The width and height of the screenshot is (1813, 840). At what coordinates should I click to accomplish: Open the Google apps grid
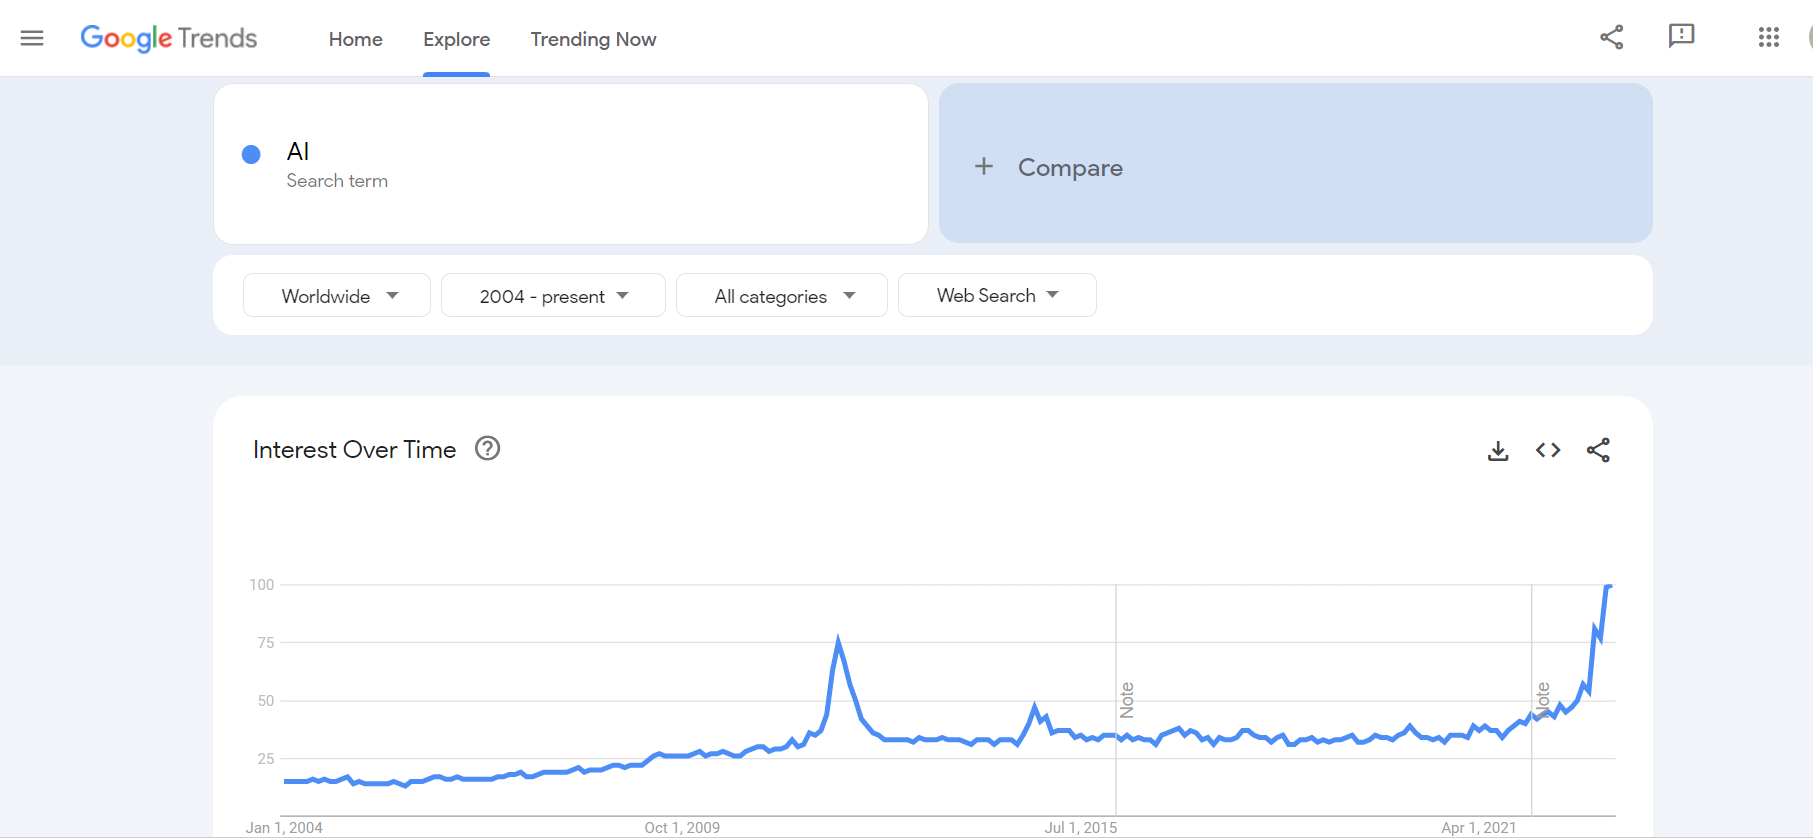(x=1768, y=38)
